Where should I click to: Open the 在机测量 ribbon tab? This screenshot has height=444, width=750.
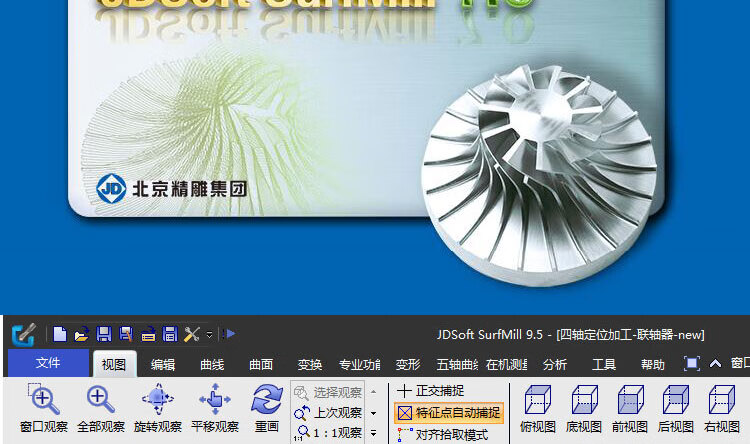[x=506, y=365]
